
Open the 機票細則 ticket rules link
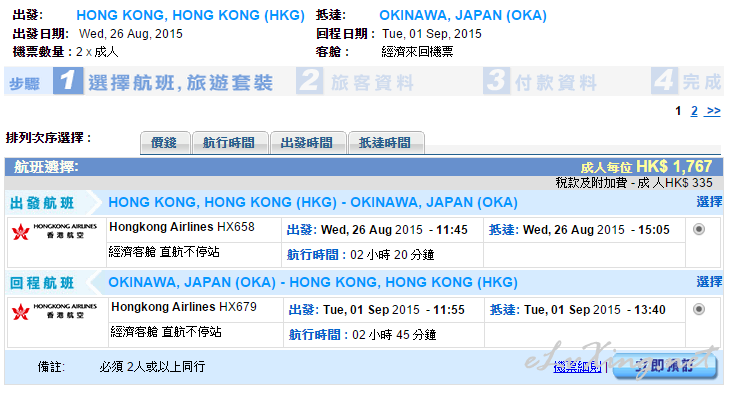[x=577, y=367]
